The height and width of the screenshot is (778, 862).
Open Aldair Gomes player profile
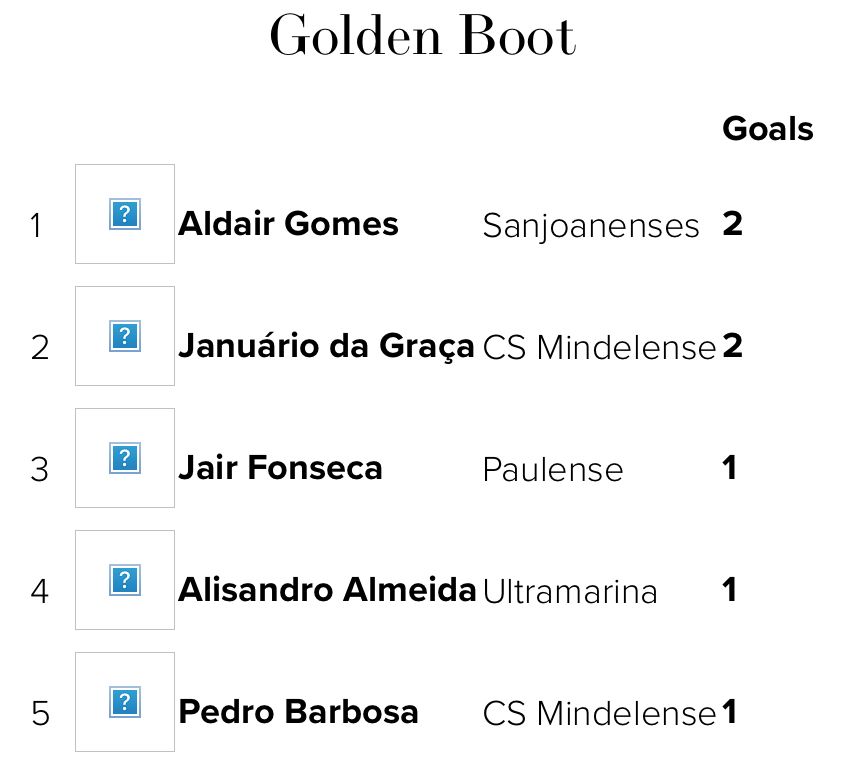[288, 224]
